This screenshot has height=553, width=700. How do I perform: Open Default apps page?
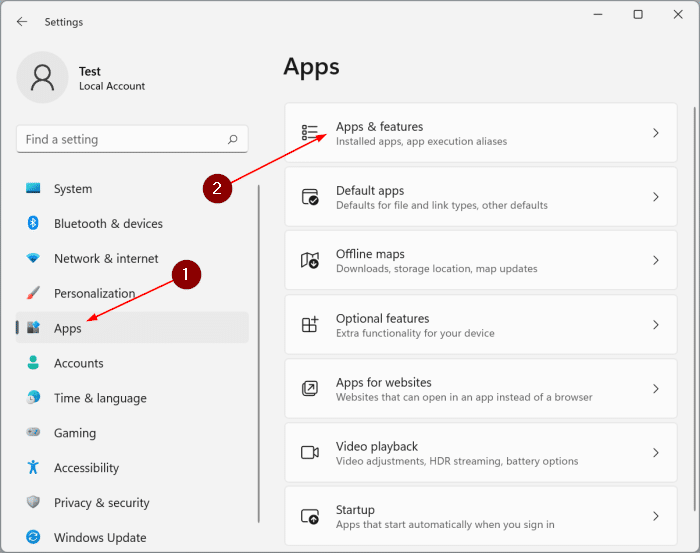click(x=481, y=197)
